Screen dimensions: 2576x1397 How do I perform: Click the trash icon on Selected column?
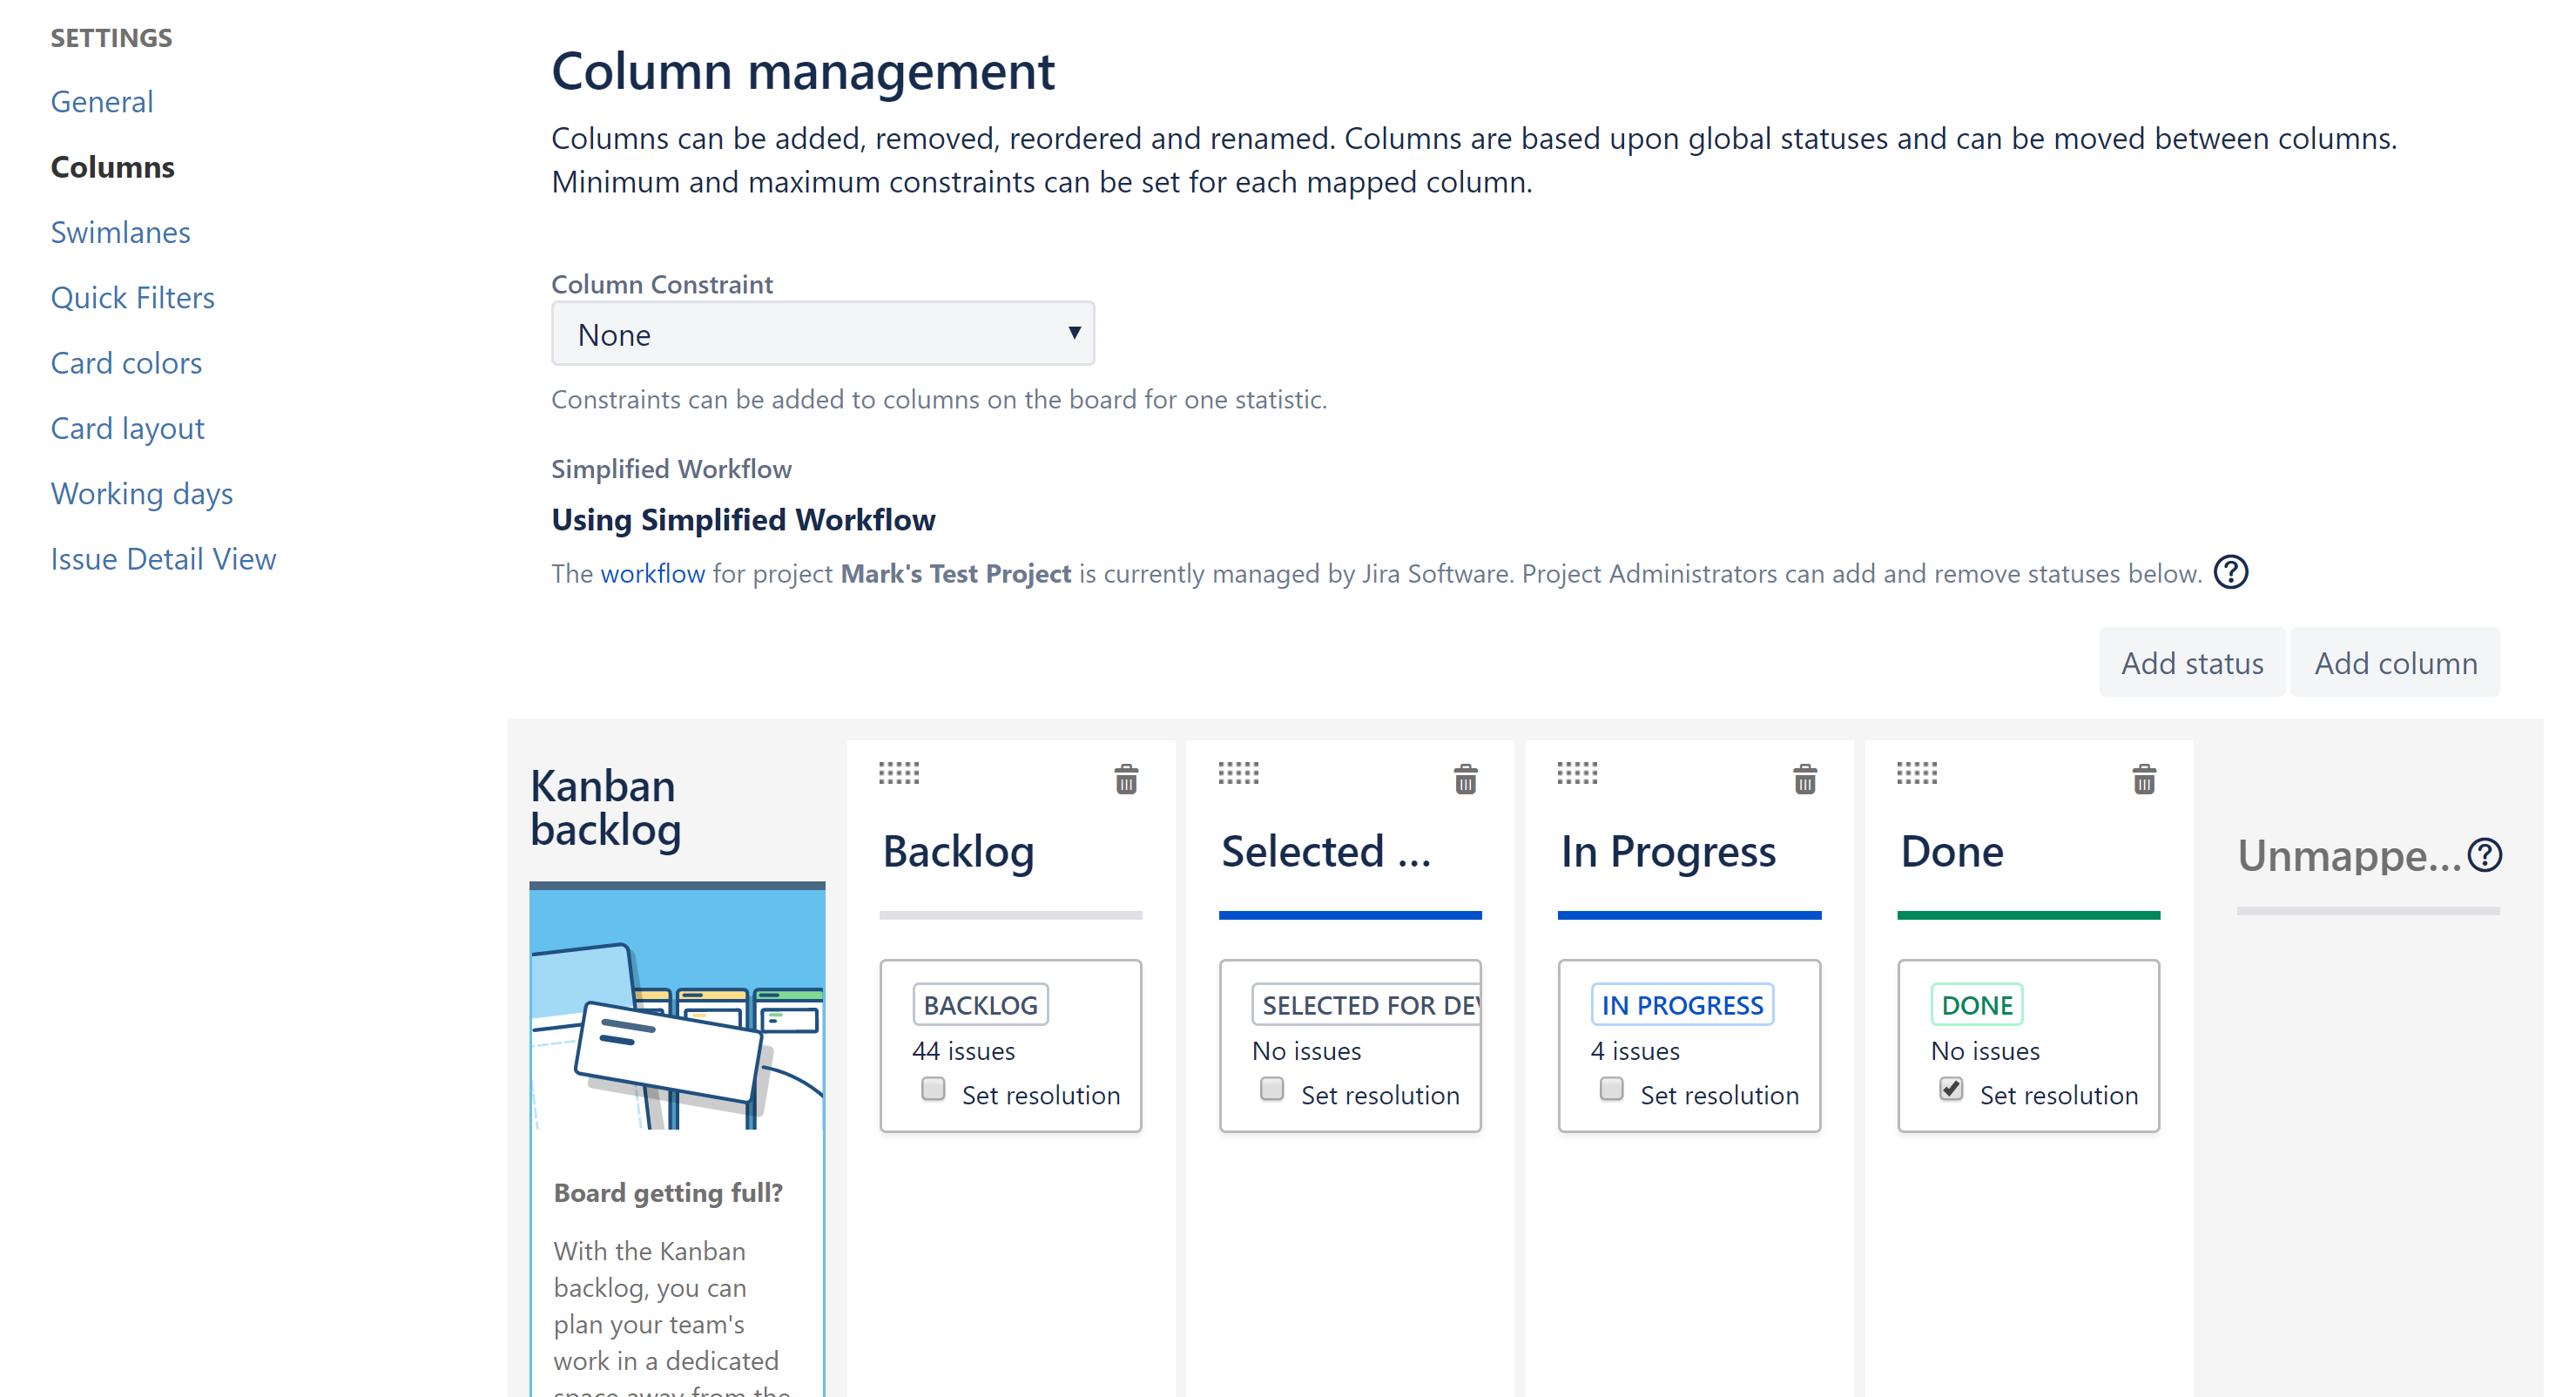1465,779
